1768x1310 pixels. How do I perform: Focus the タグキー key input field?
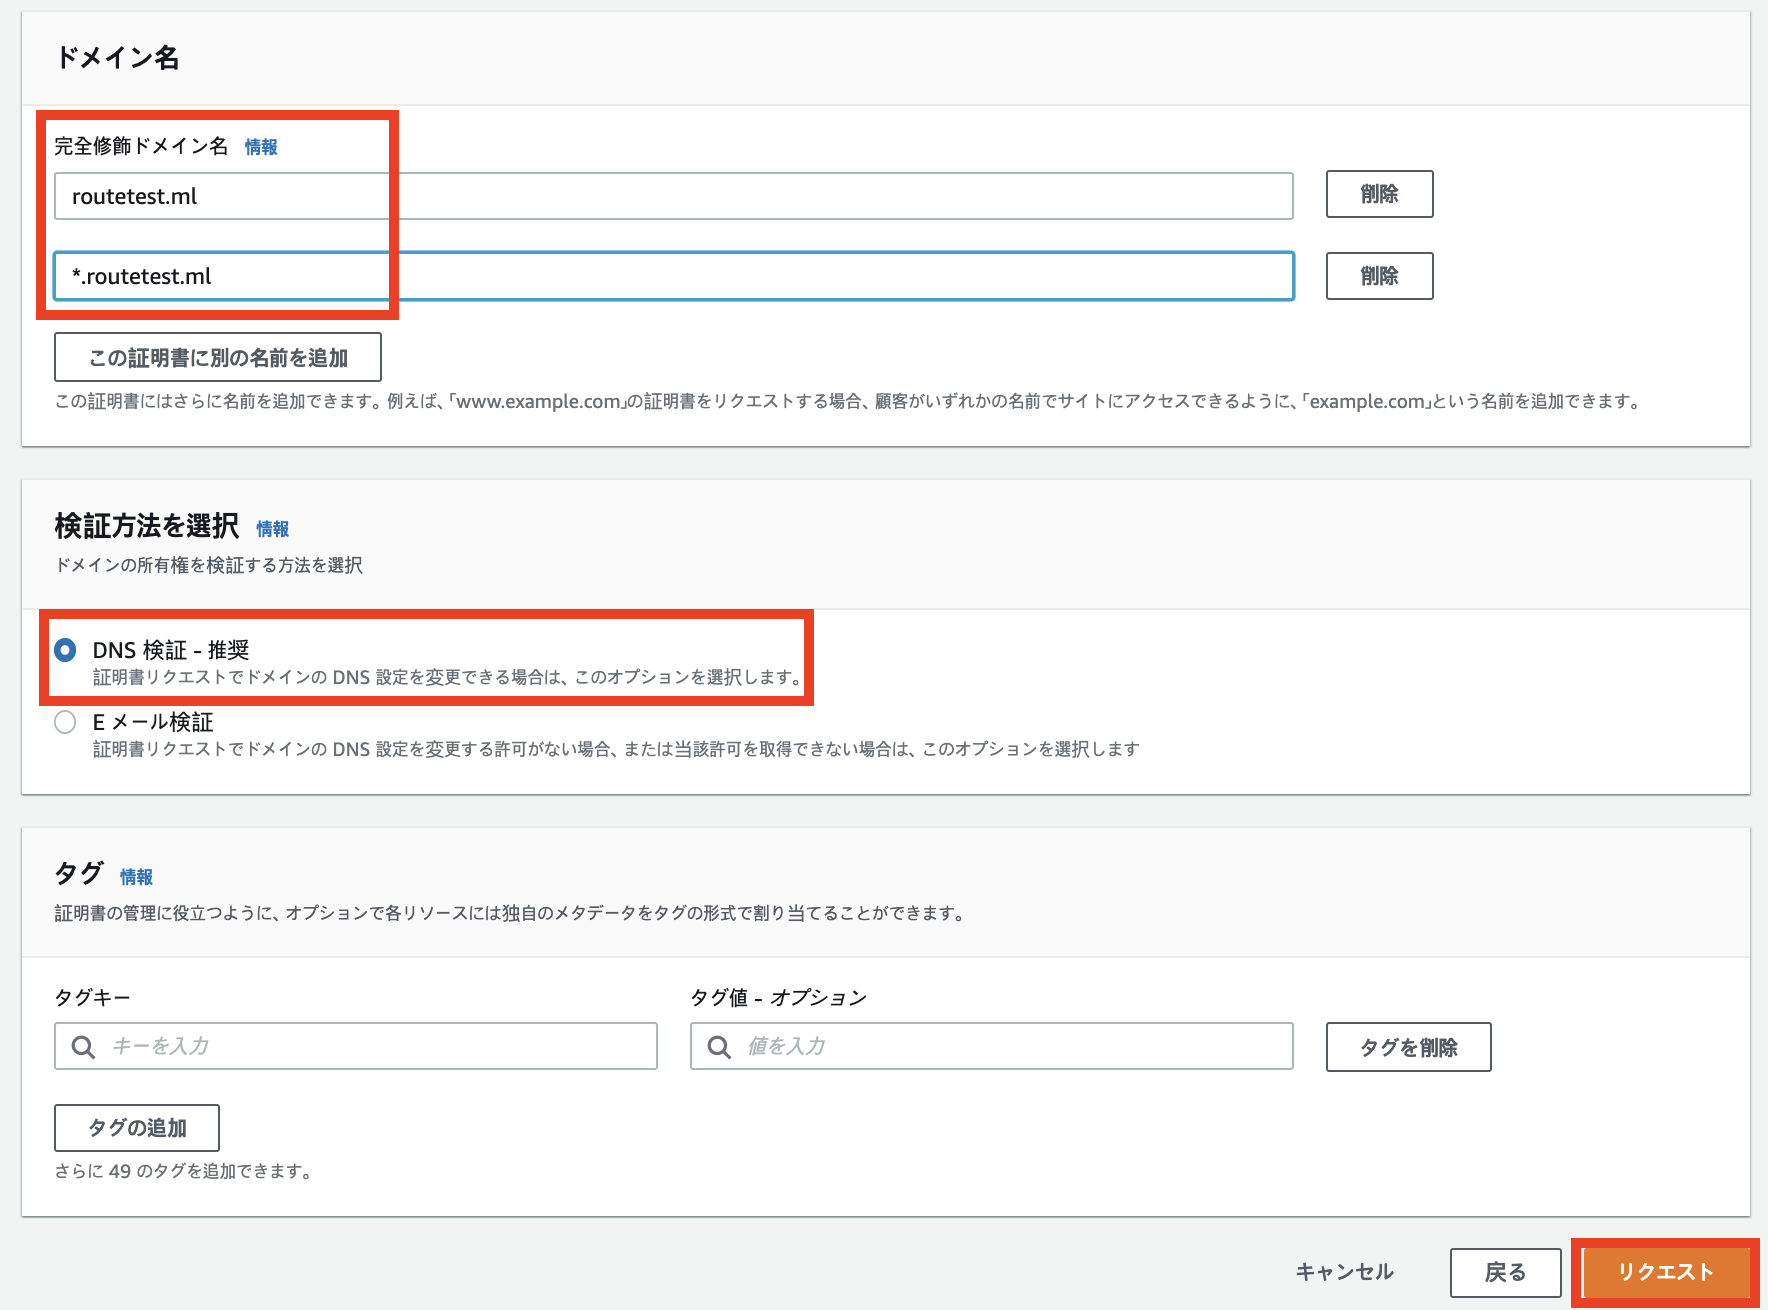350,1047
